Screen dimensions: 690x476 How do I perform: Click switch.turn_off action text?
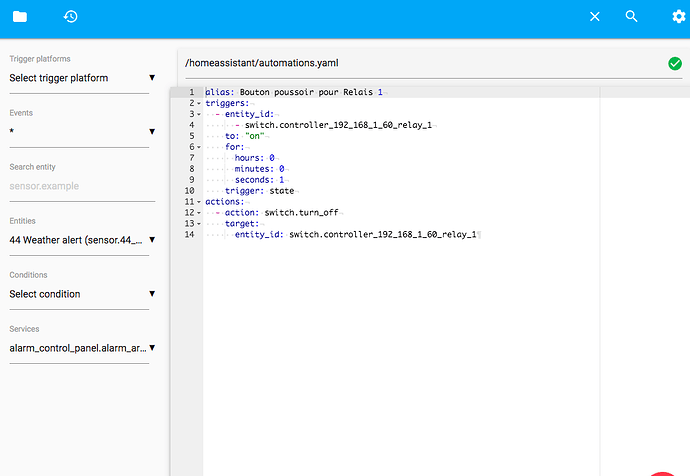click(x=301, y=212)
